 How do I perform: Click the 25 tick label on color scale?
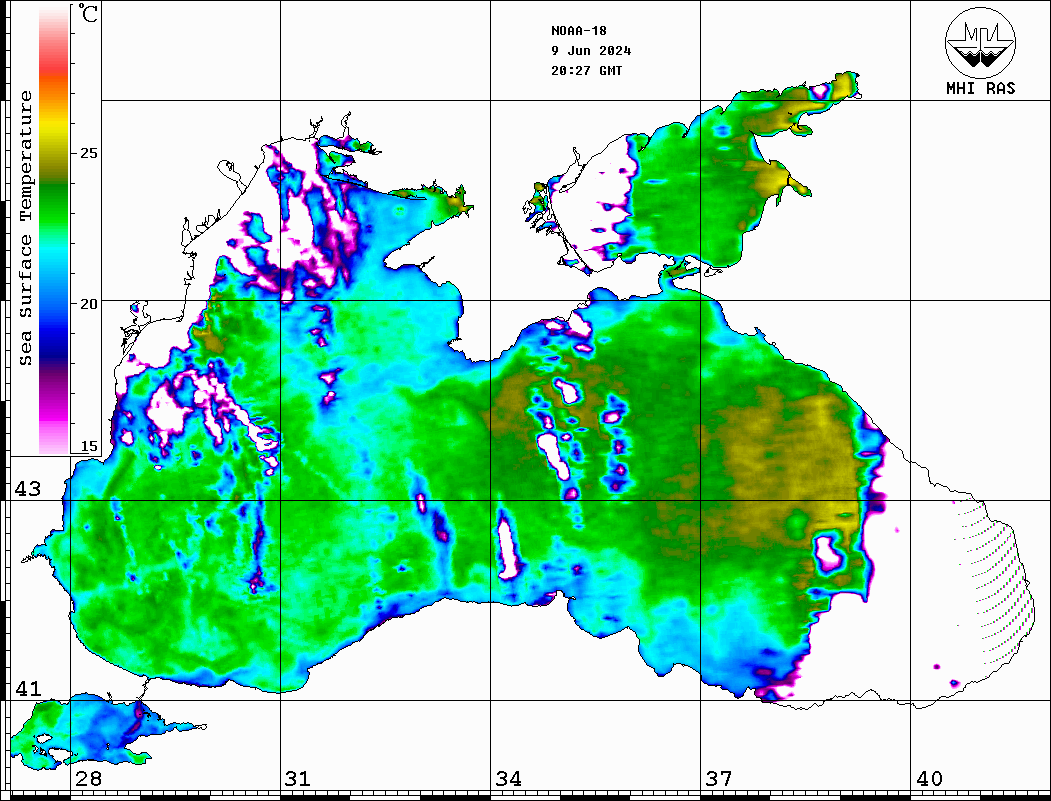click(x=88, y=153)
